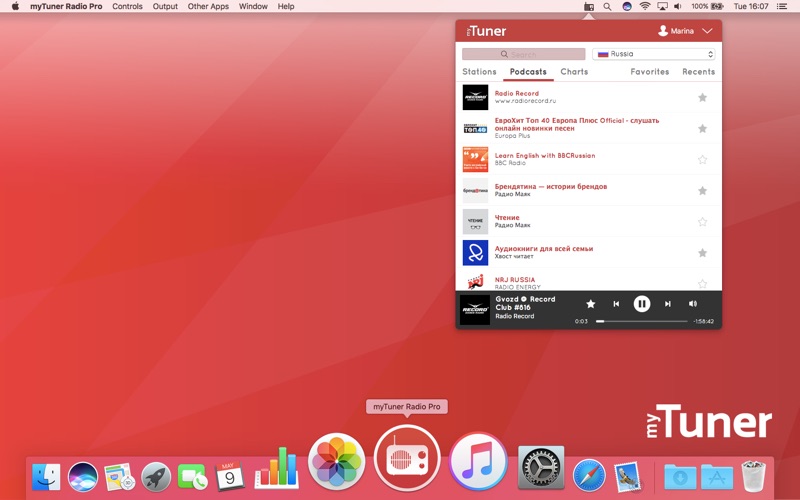The width and height of the screenshot is (800, 500).
Task: Open the myTuner Radio Pro app menu
Action: [66, 6]
